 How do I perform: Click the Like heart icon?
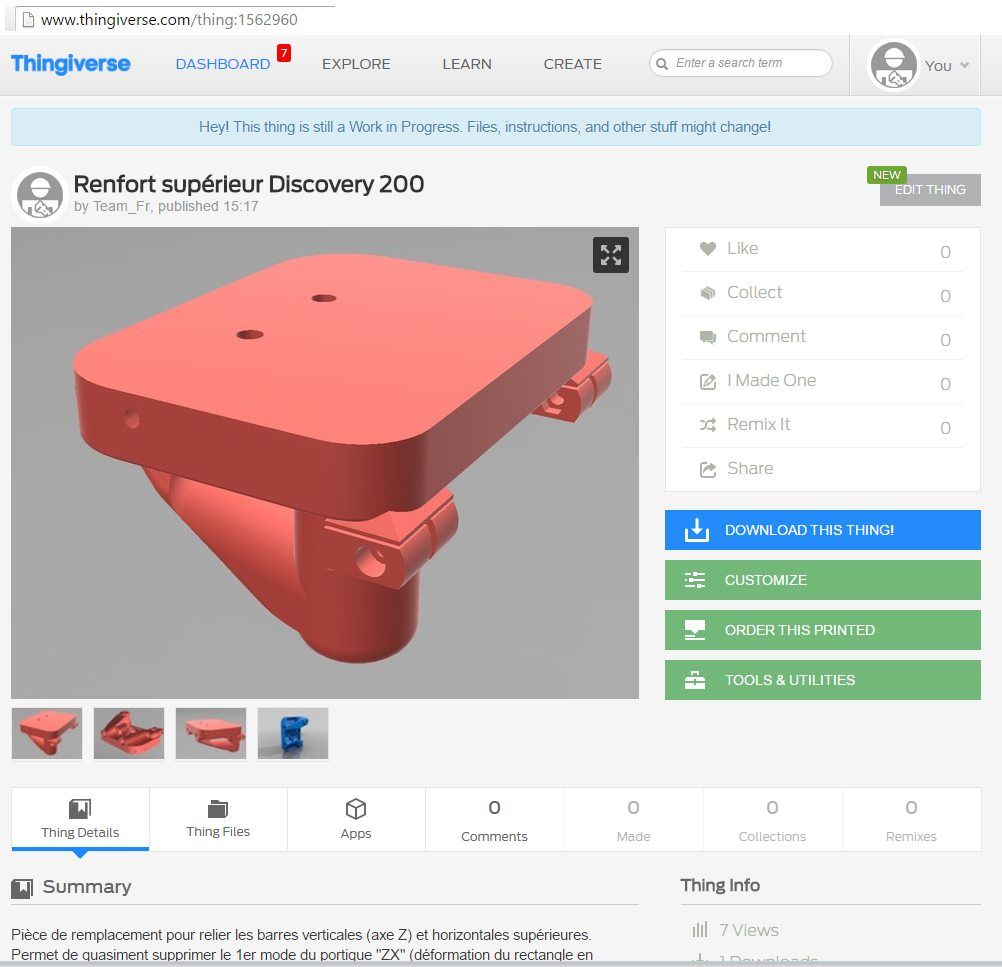707,249
